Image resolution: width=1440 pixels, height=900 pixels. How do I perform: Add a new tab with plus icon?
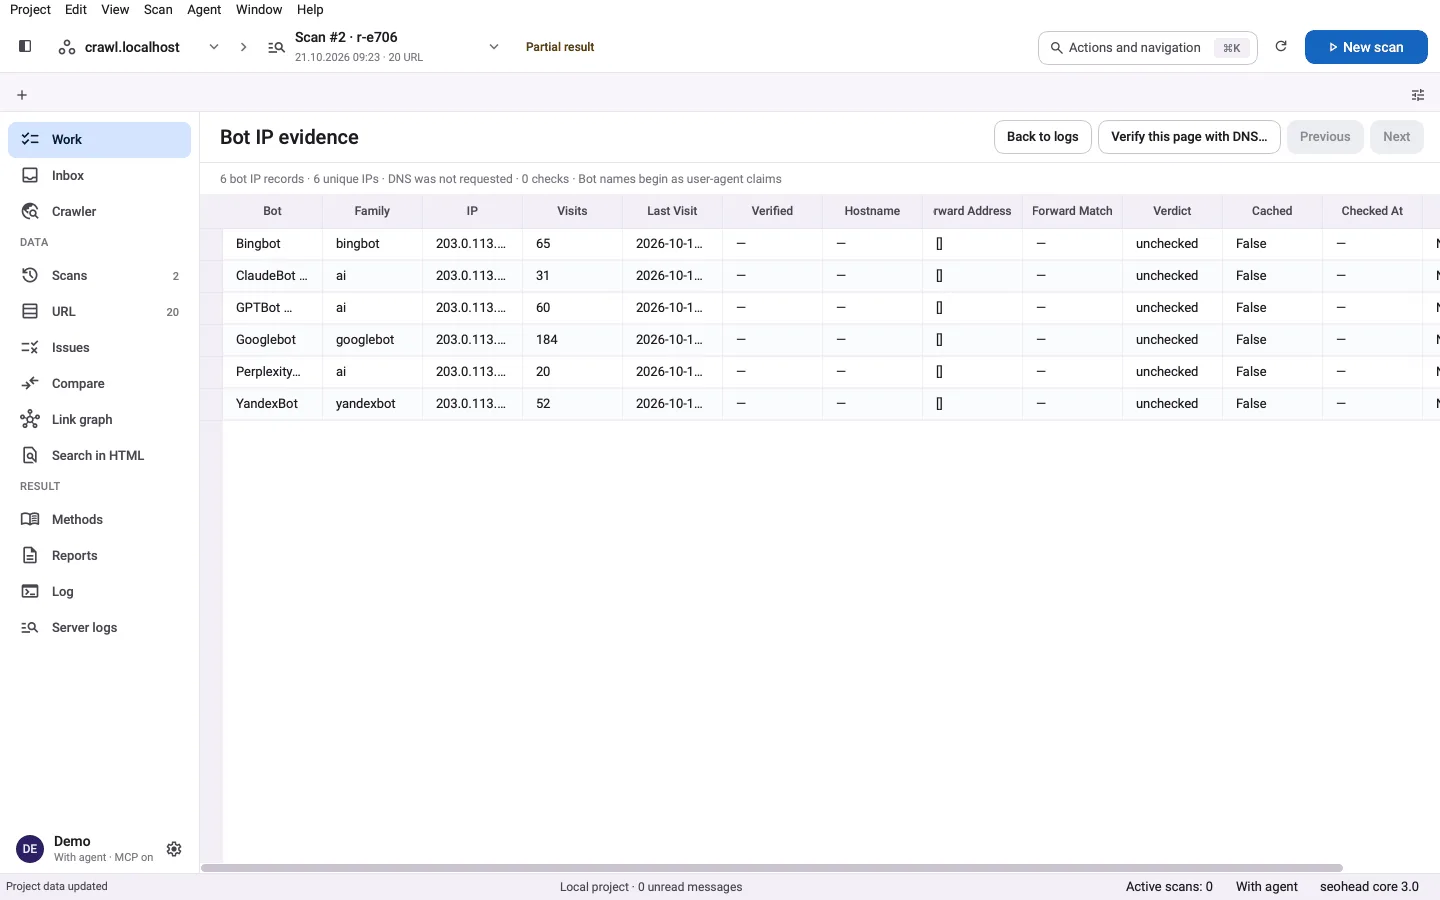tap(22, 95)
